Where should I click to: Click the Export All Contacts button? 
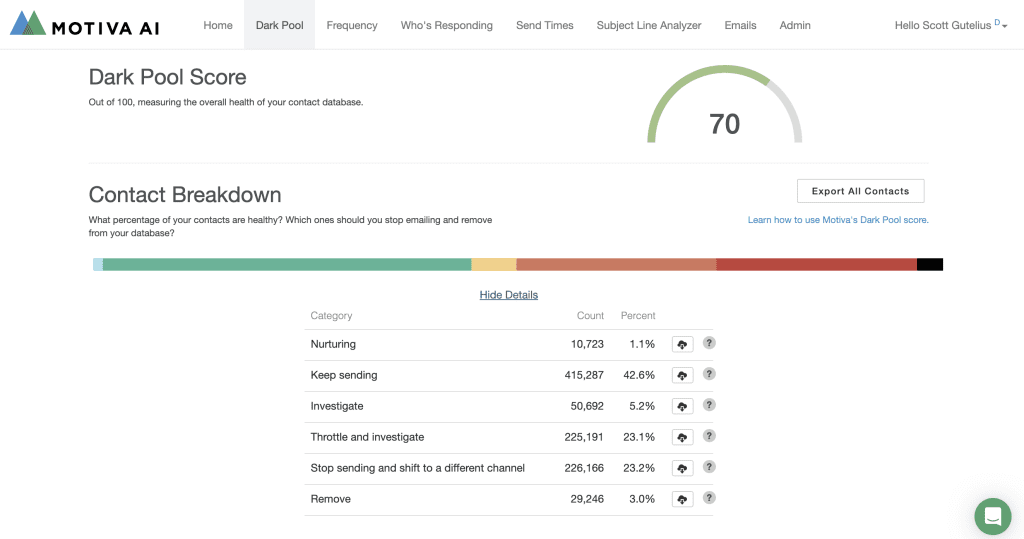point(860,191)
